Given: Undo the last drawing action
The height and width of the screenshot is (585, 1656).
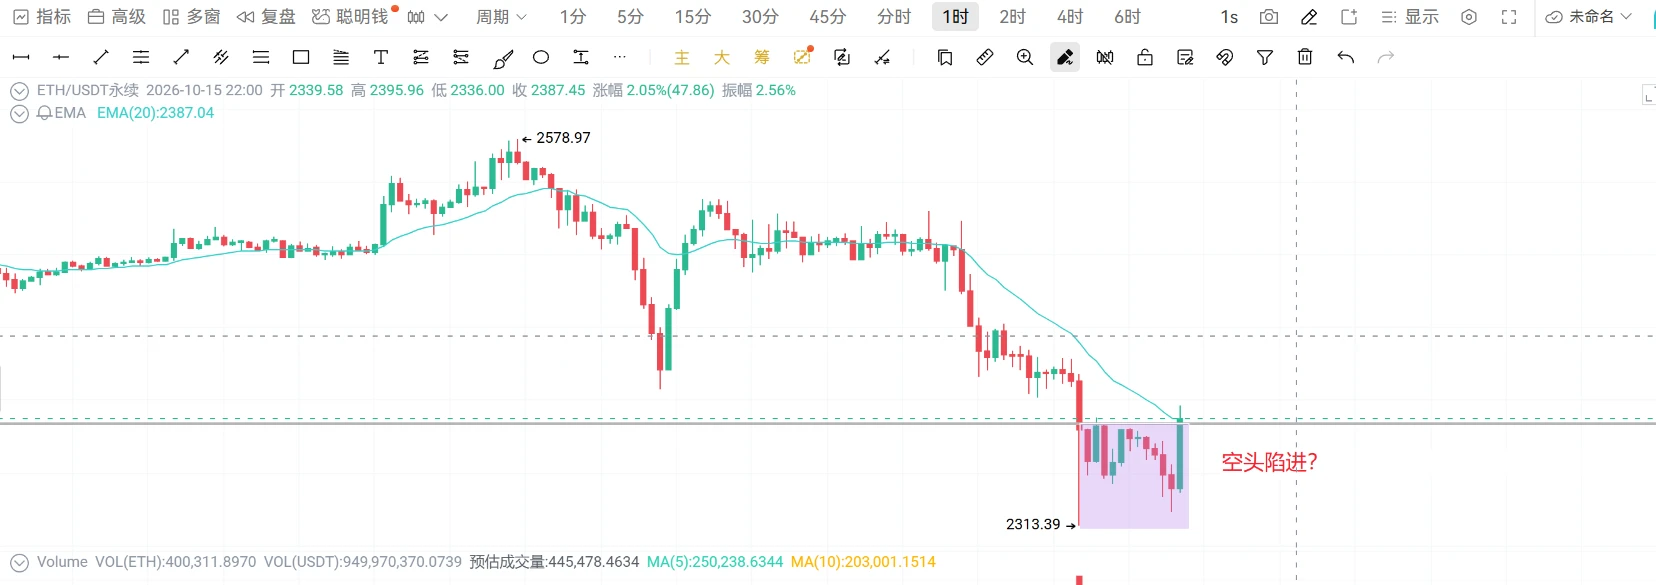Looking at the screenshot, I should click(x=1346, y=57).
